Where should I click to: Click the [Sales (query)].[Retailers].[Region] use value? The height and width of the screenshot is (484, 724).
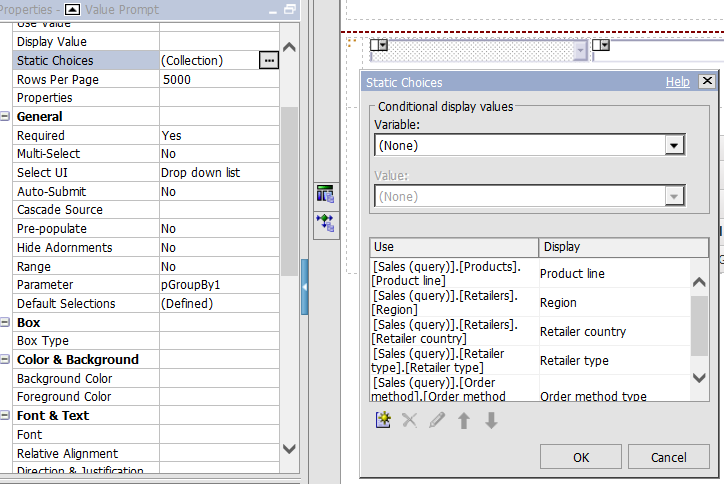tap(445, 302)
